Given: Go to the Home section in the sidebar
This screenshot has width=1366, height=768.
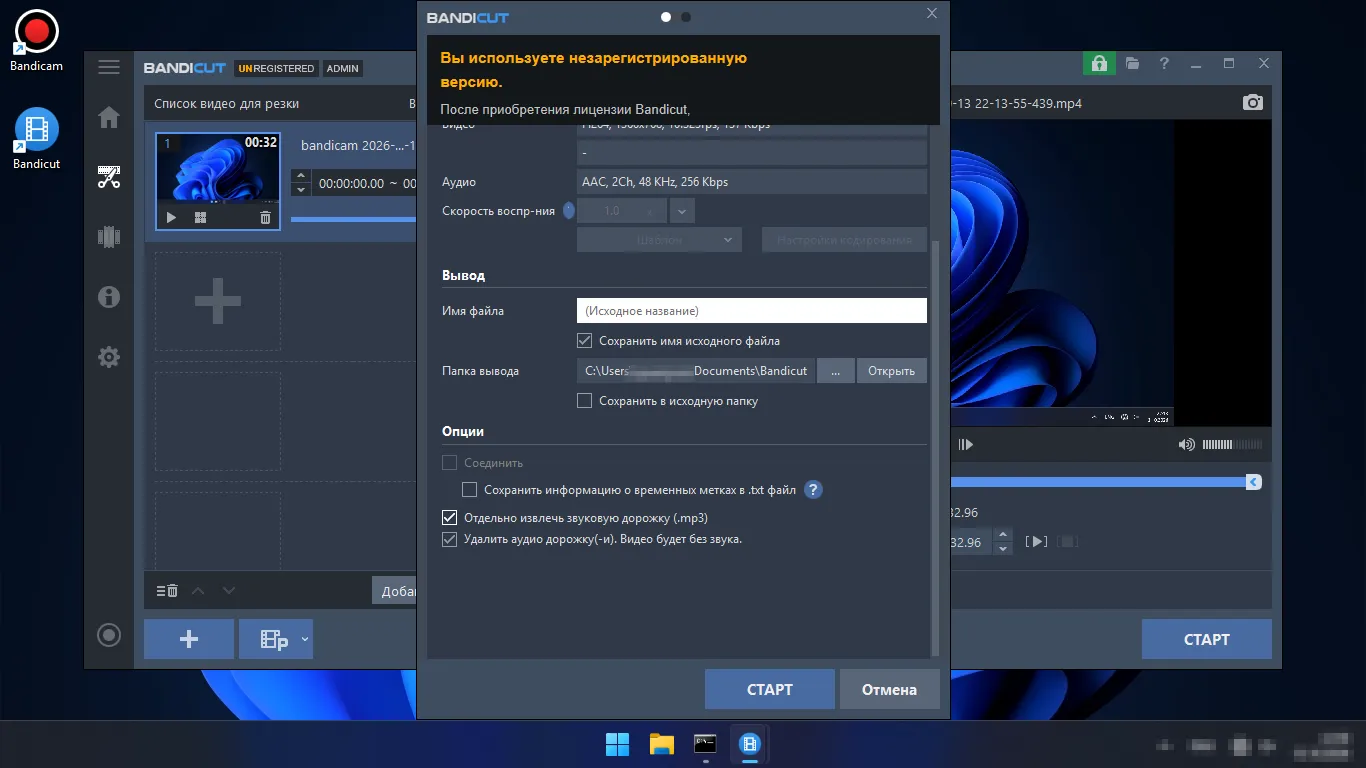Looking at the screenshot, I should (109, 117).
